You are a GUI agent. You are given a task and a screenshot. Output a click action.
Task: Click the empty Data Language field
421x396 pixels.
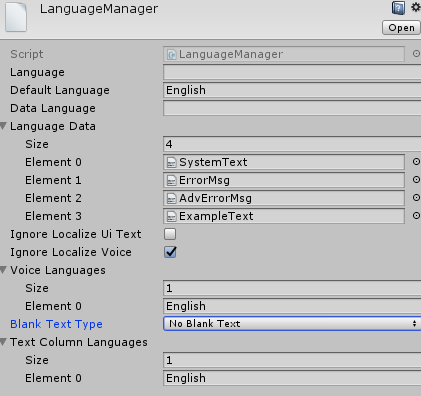[x=292, y=108]
